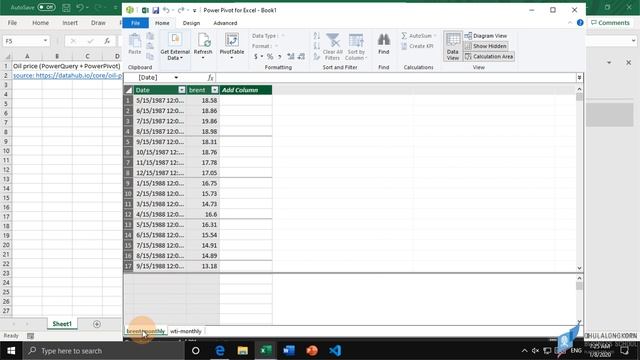
Task: Apply percent format icon
Action: pyautogui.click(x=270, y=56)
